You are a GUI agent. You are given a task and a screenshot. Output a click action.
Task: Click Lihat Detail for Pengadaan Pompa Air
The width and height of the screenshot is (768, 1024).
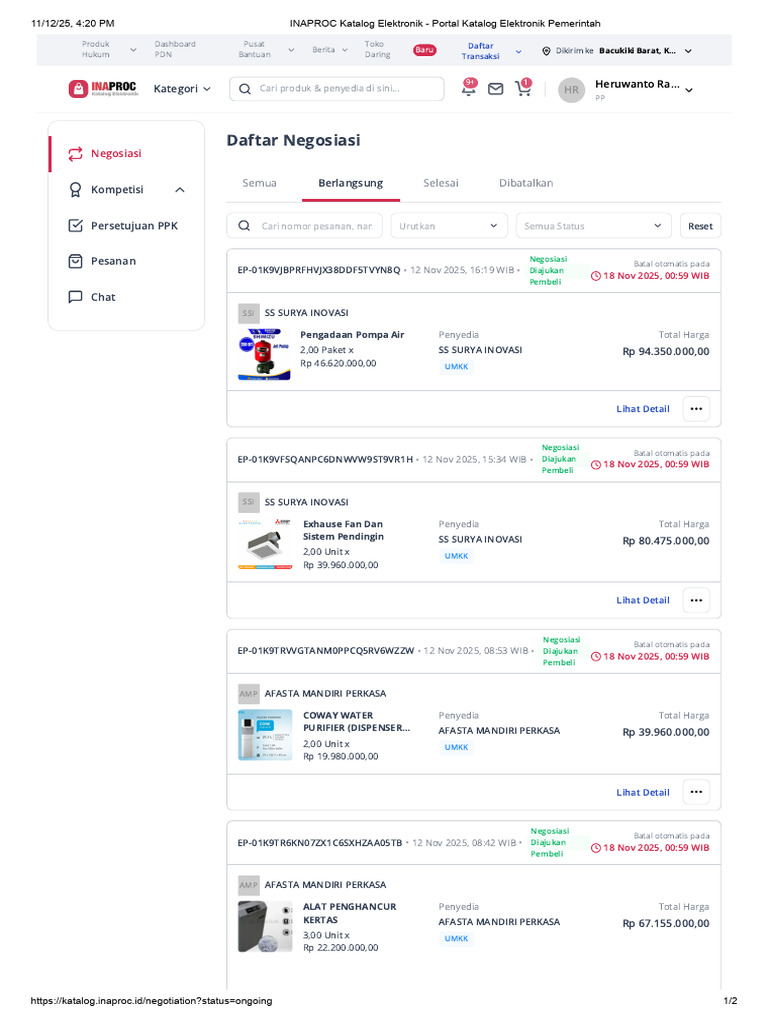tap(643, 409)
